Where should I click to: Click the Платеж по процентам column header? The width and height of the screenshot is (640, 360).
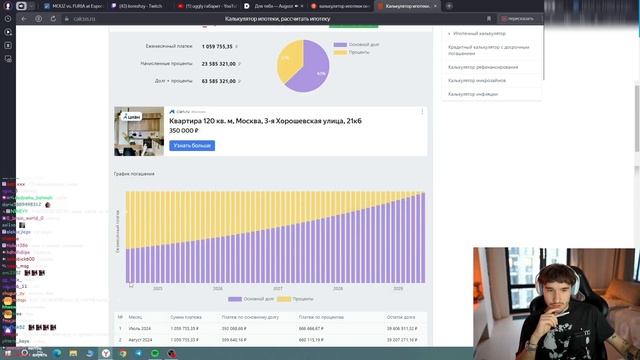pyautogui.click(x=321, y=317)
